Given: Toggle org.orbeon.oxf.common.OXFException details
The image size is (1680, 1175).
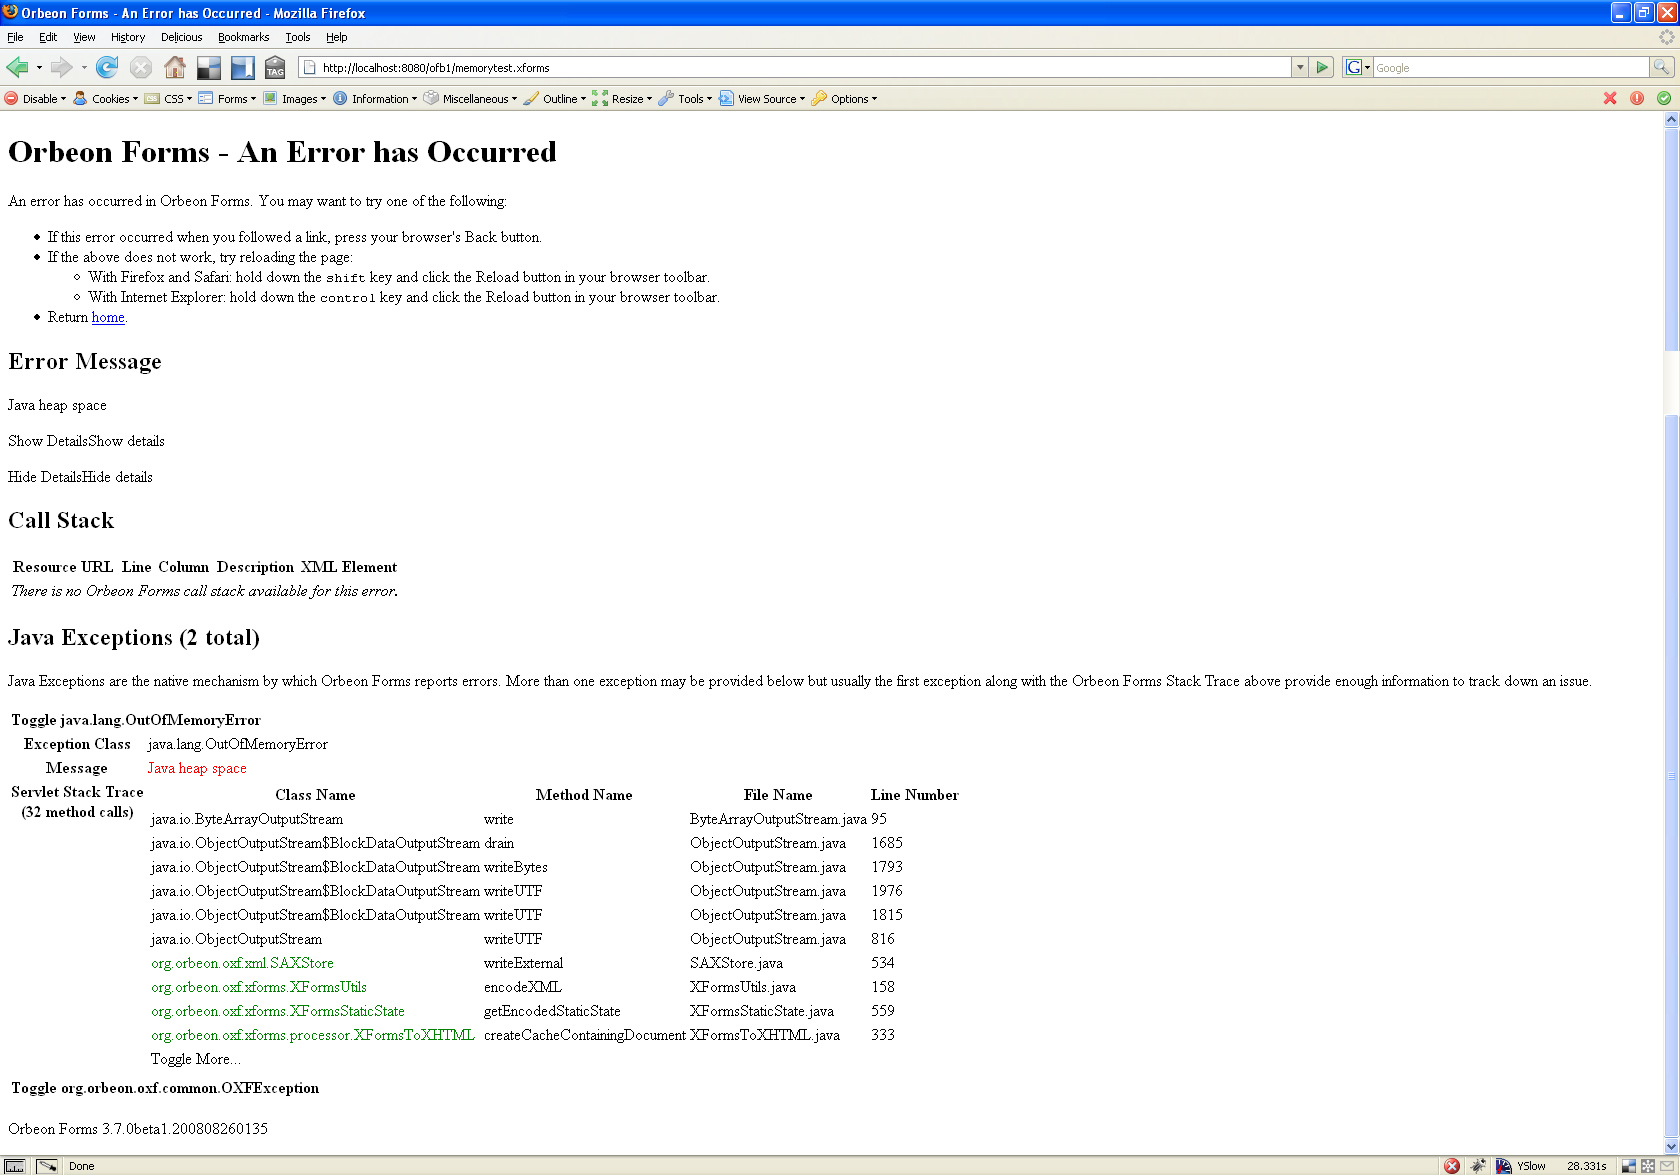Looking at the screenshot, I should pyautogui.click(x=165, y=1088).
